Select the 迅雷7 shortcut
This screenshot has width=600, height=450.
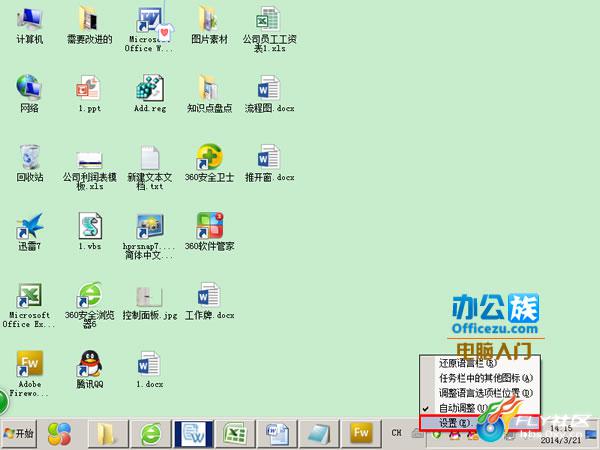pyautogui.click(x=29, y=232)
